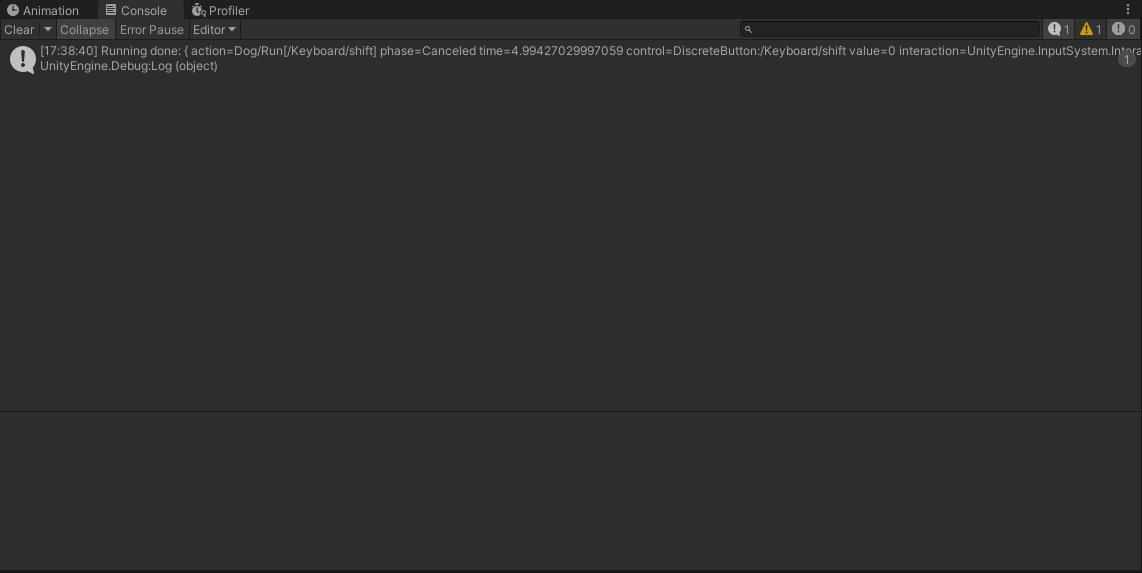Image resolution: width=1142 pixels, height=573 pixels.
Task: Toggle info message filter showing 1
Action: (x=1058, y=29)
